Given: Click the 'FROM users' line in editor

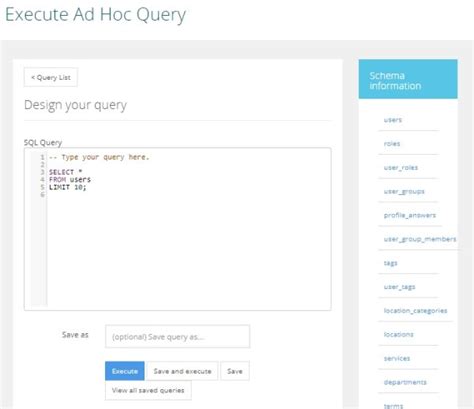Looking at the screenshot, I should (70, 180).
